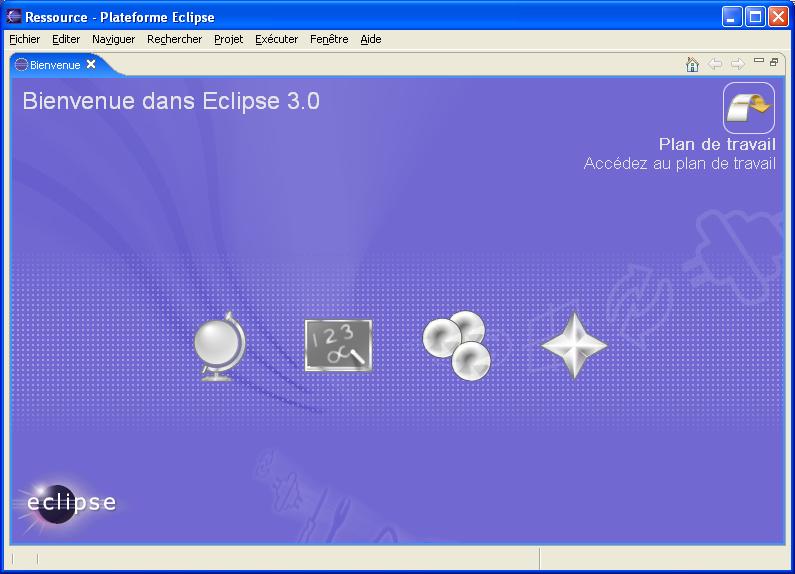
Task: Click the Home icon in the welcome toolbar
Action: coord(692,64)
